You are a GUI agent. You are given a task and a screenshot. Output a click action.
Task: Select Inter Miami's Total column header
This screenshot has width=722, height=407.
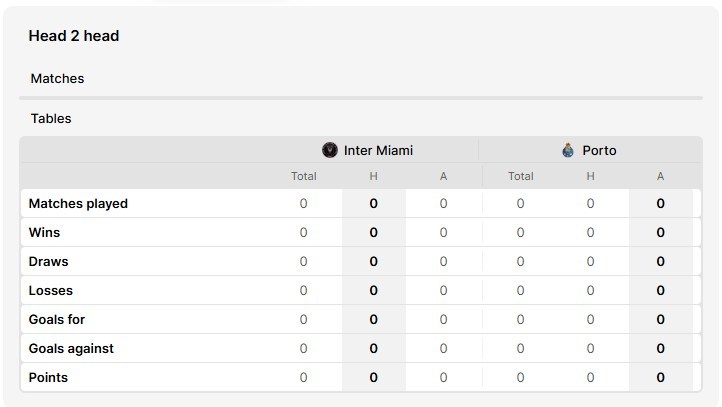tap(304, 176)
